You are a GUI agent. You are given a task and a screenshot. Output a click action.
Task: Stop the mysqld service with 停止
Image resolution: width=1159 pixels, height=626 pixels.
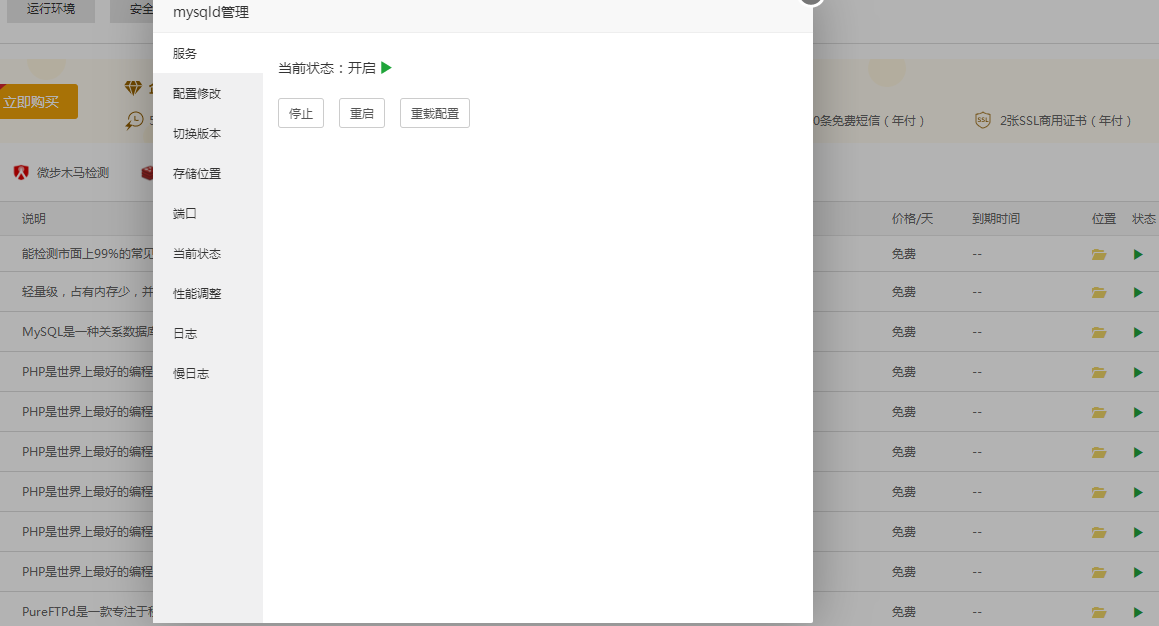pyautogui.click(x=301, y=113)
